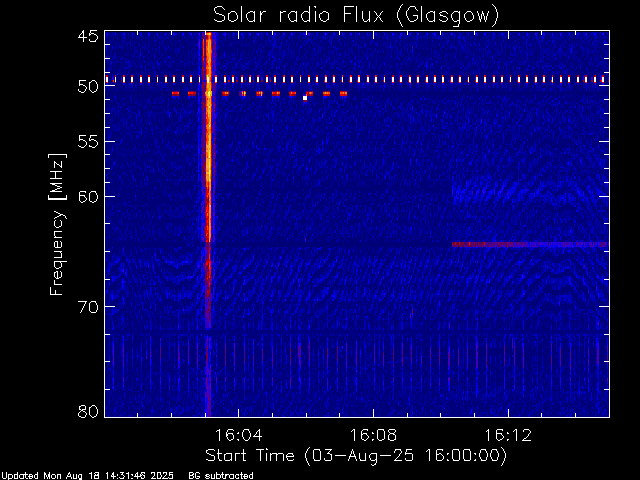
Task: Click the 50 frequency tick label
Action: tap(88, 87)
